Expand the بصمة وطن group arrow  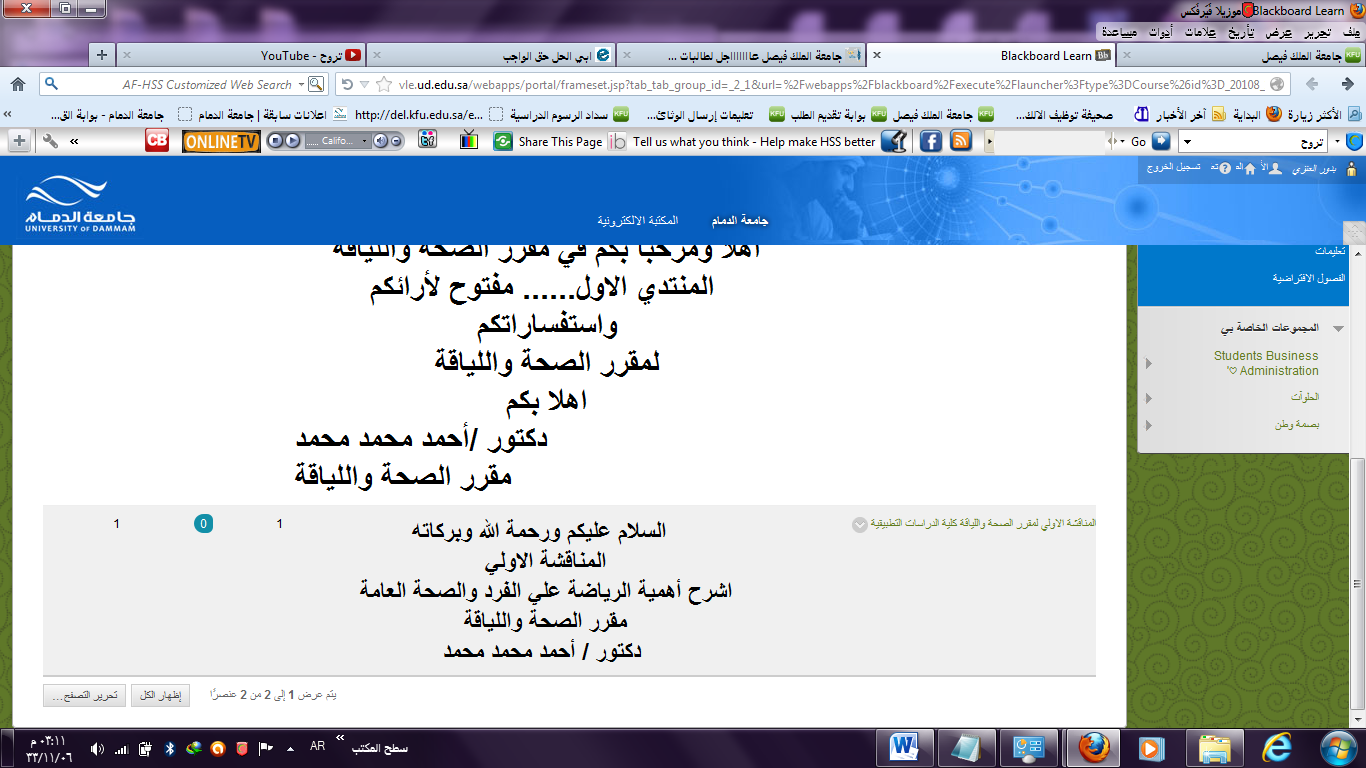[1148, 426]
